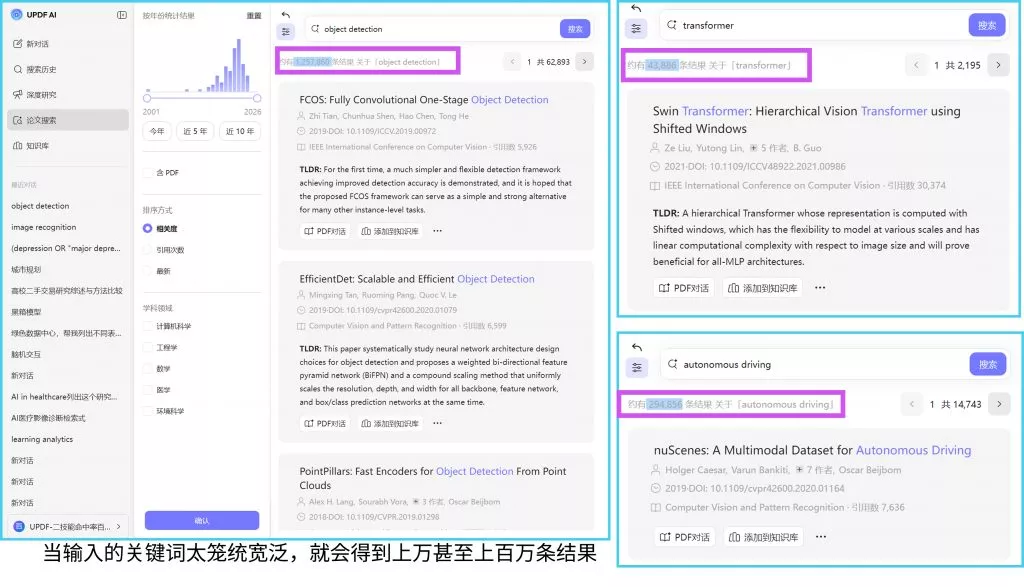This screenshot has width=1024, height=587.
Task: Open the 新对话 new chat icon
Action: [x=18, y=44]
